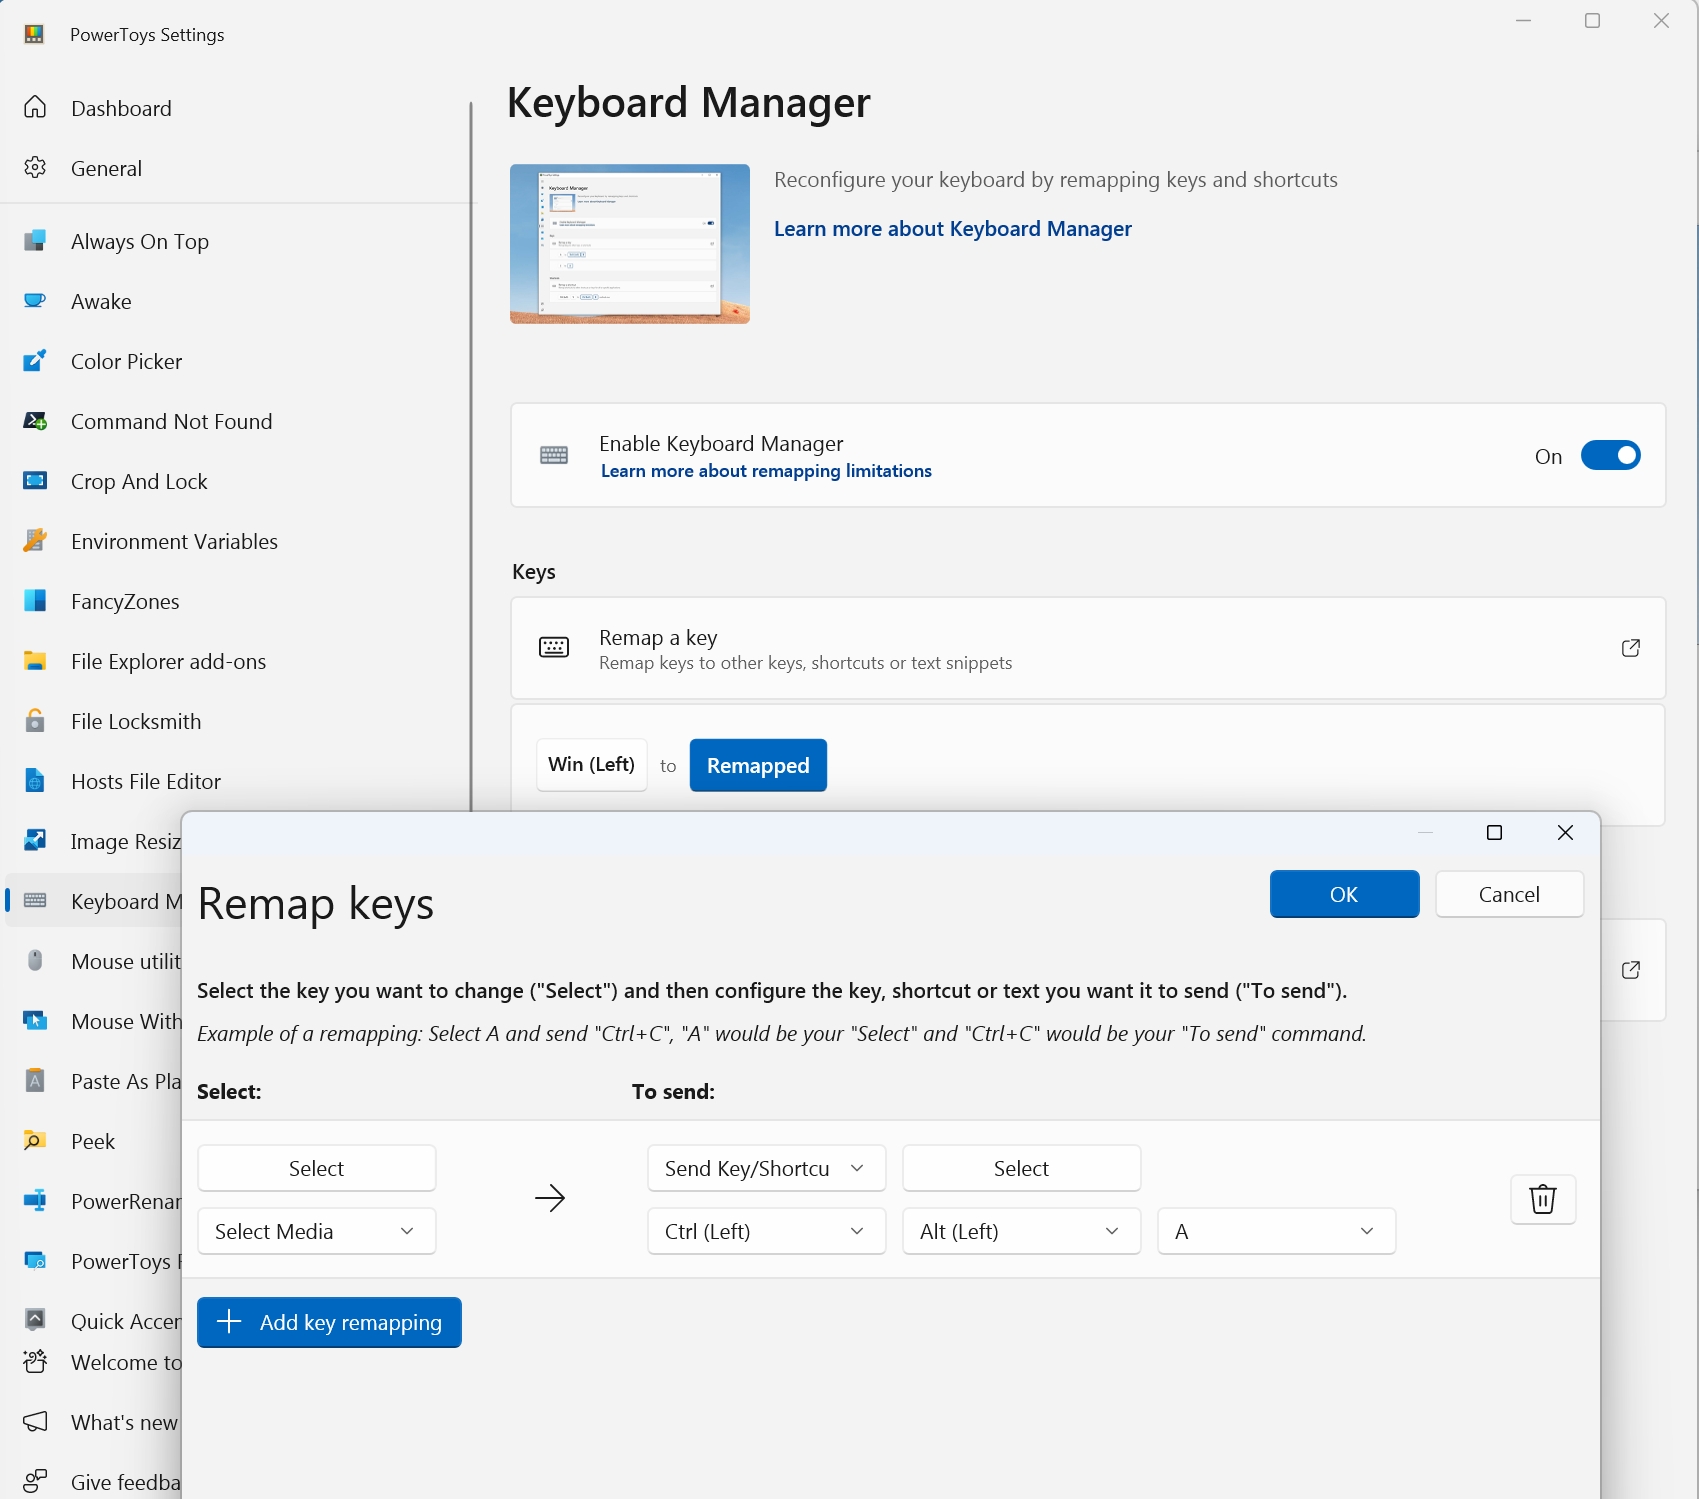
Task: Delete the key remapping using the trash icon
Action: click(1543, 1199)
